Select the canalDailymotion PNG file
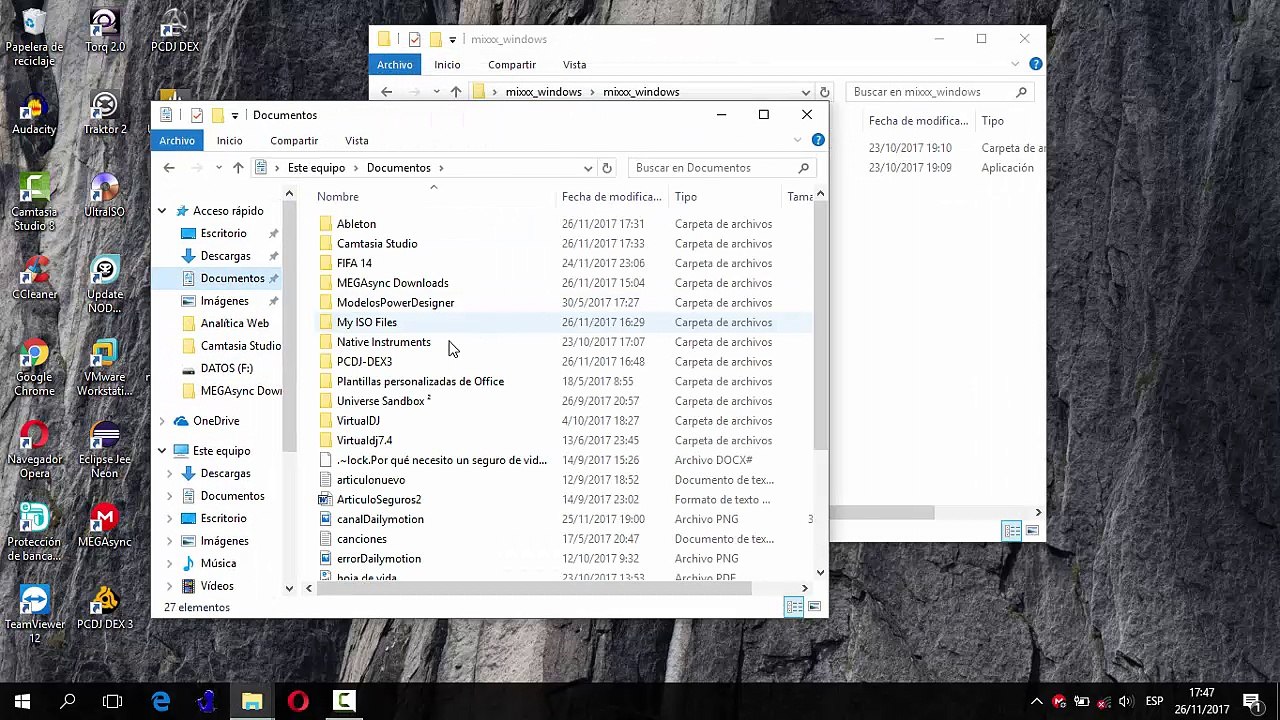This screenshot has height=720, width=1280. click(x=380, y=519)
